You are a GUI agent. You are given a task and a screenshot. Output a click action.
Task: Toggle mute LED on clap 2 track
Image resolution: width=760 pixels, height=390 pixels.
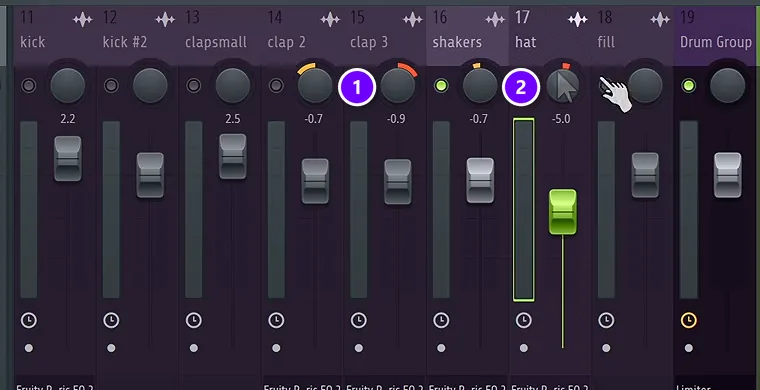tap(276, 86)
